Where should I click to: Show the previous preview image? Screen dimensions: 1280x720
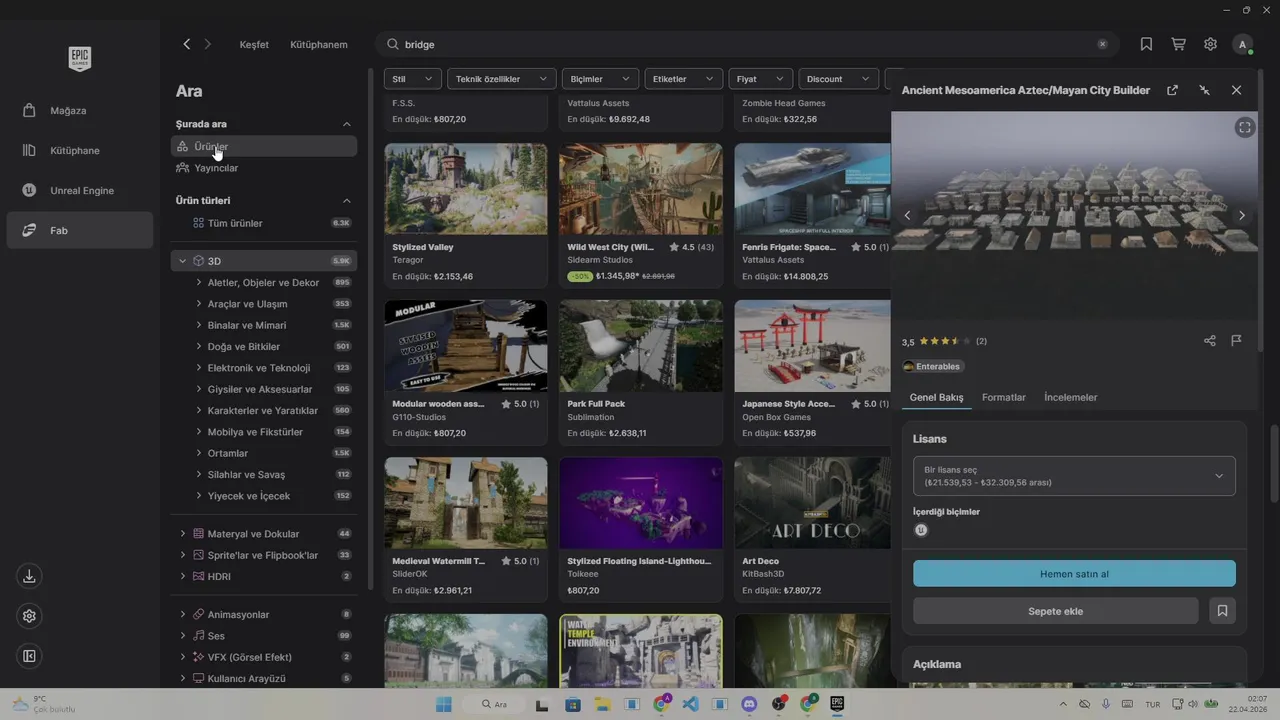(x=908, y=215)
